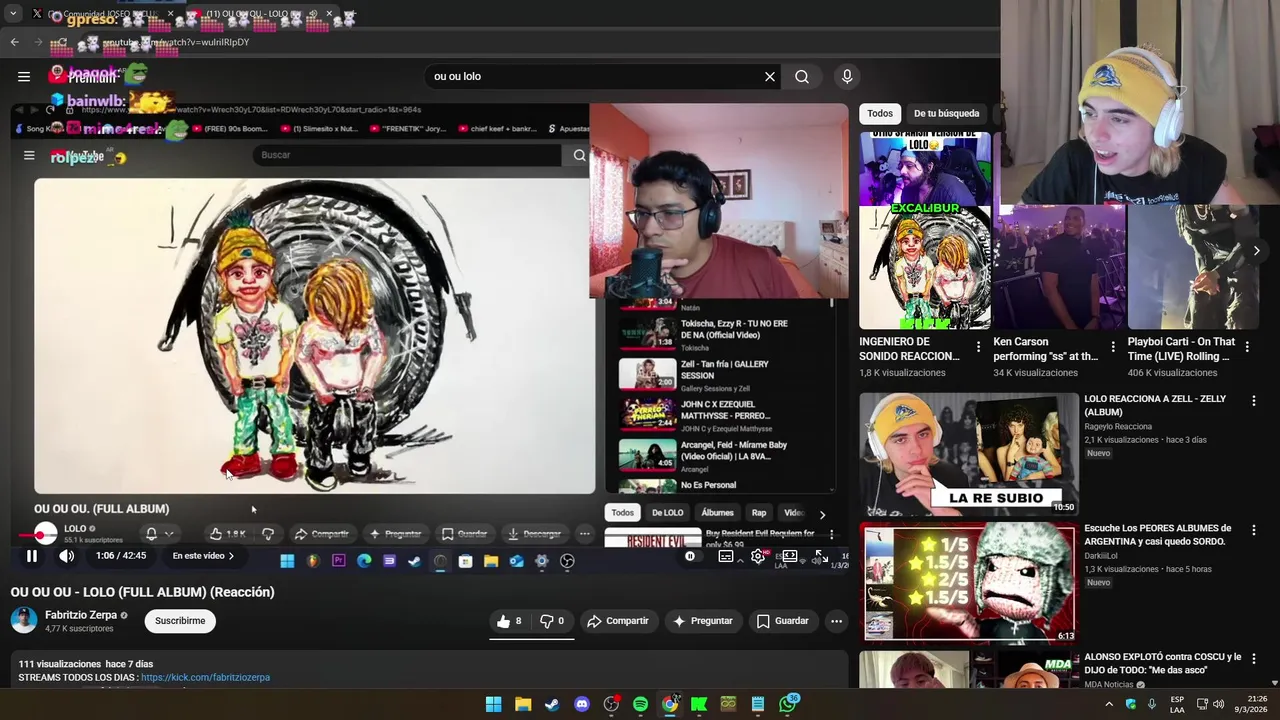Screen dimensions: 1280x720
Task: Open Discord from the taskbar
Action: [582, 704]
